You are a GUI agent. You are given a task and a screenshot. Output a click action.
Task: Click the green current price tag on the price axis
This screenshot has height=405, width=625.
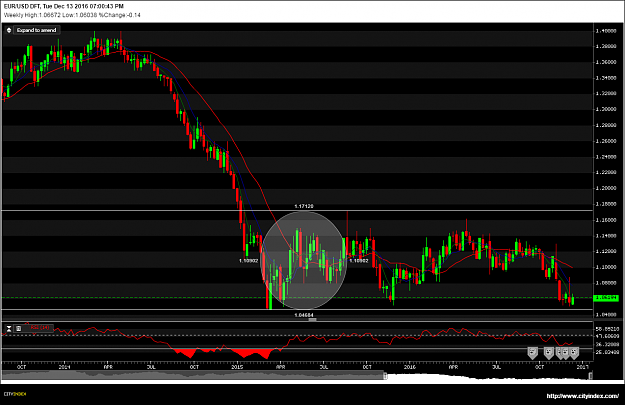[x=606, y=298]
